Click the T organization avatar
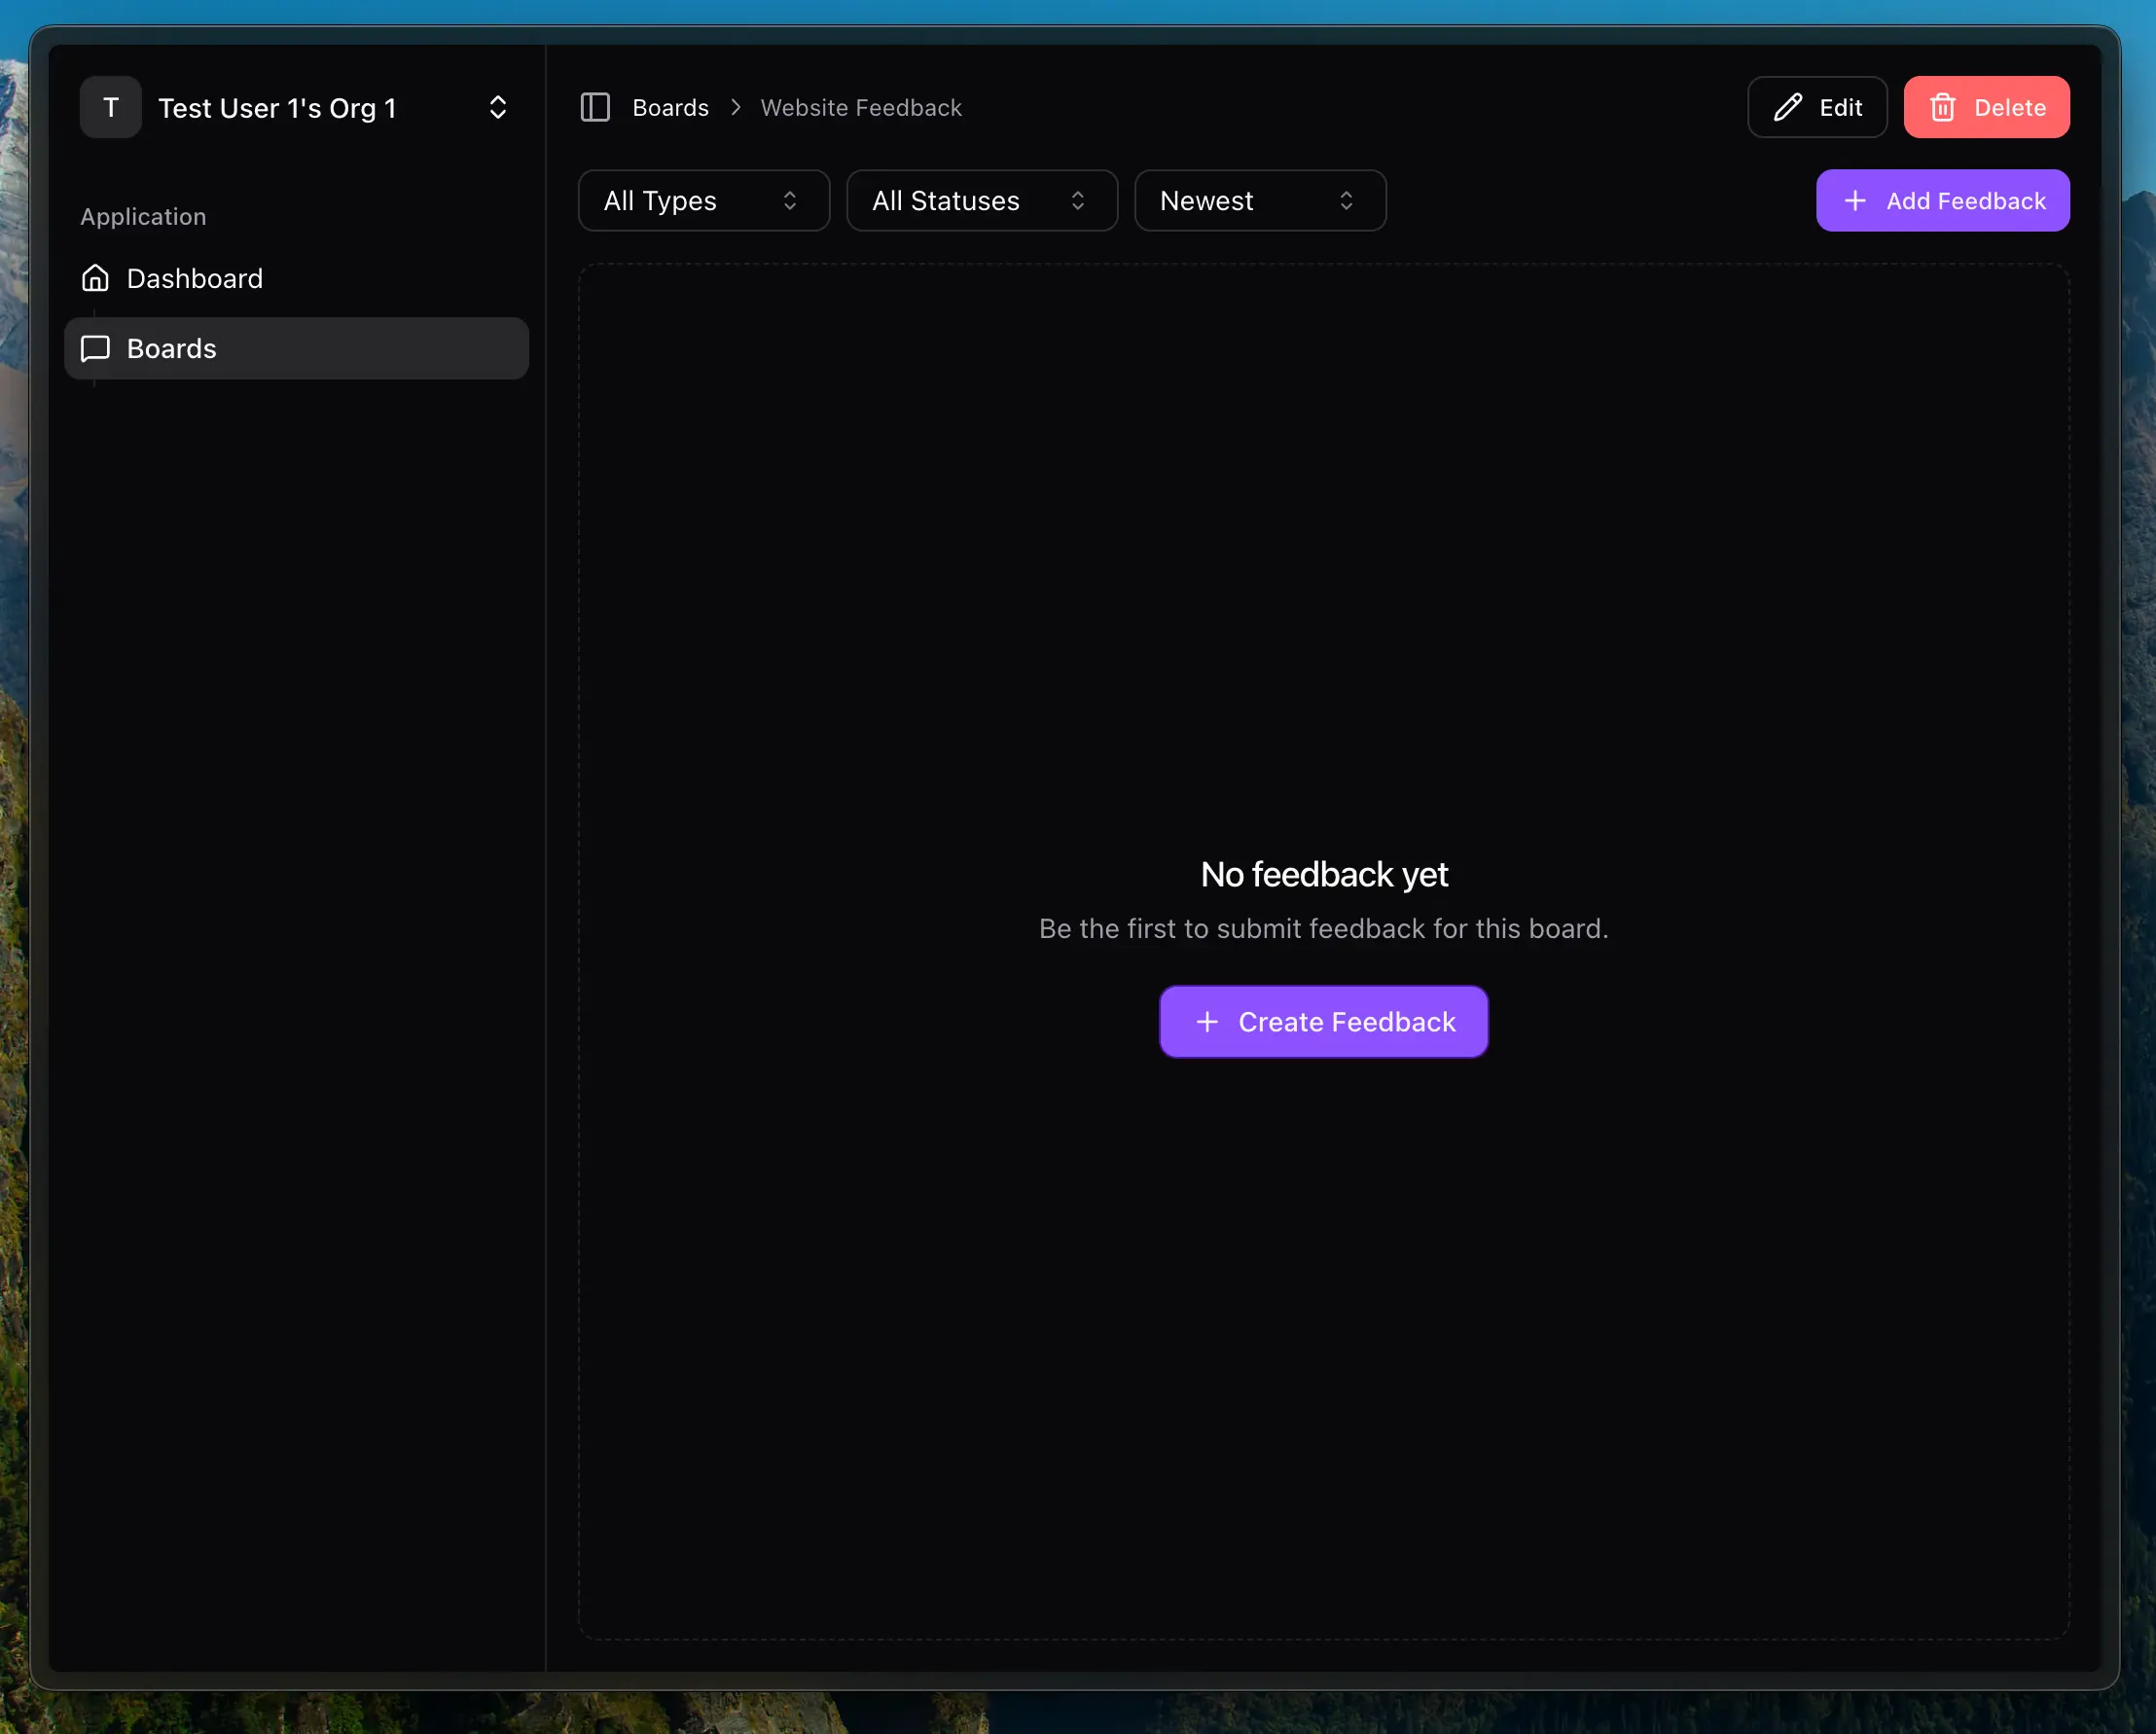 [111, 107]
